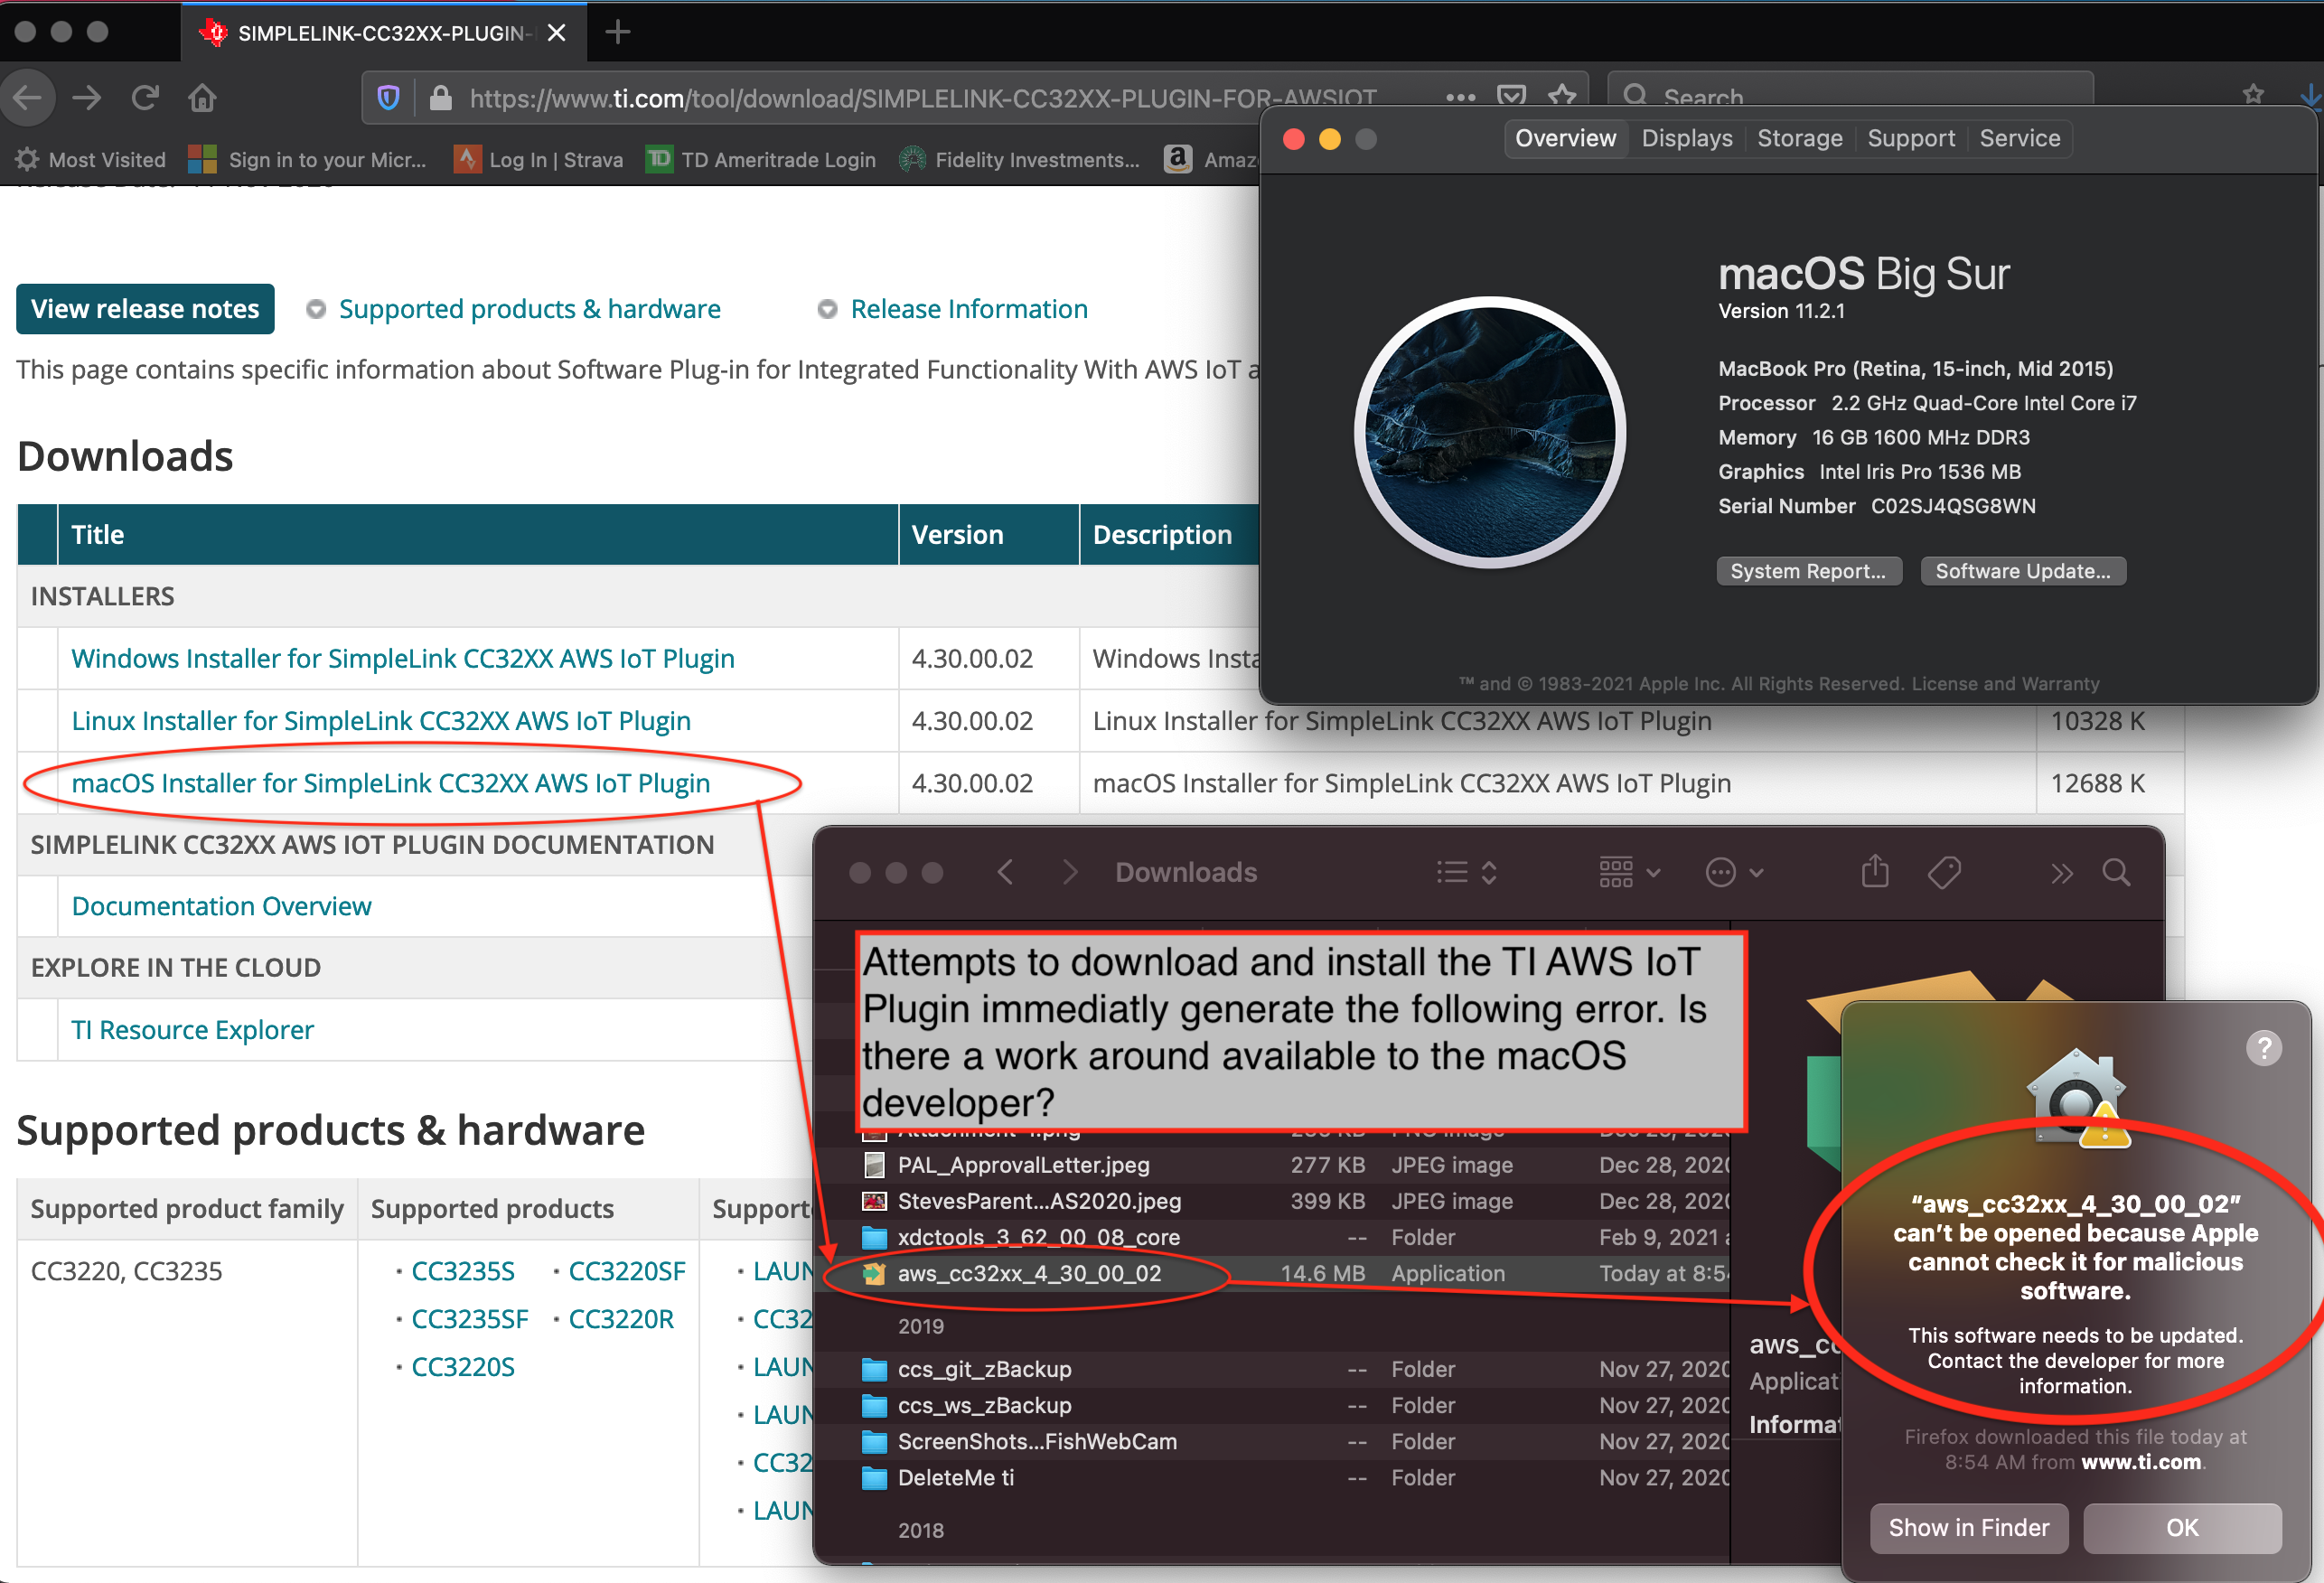The width and height of the screenshot is (2324, 1583).
Task: Jump to Supported products & hardware
Action: [x=529, y=309]
